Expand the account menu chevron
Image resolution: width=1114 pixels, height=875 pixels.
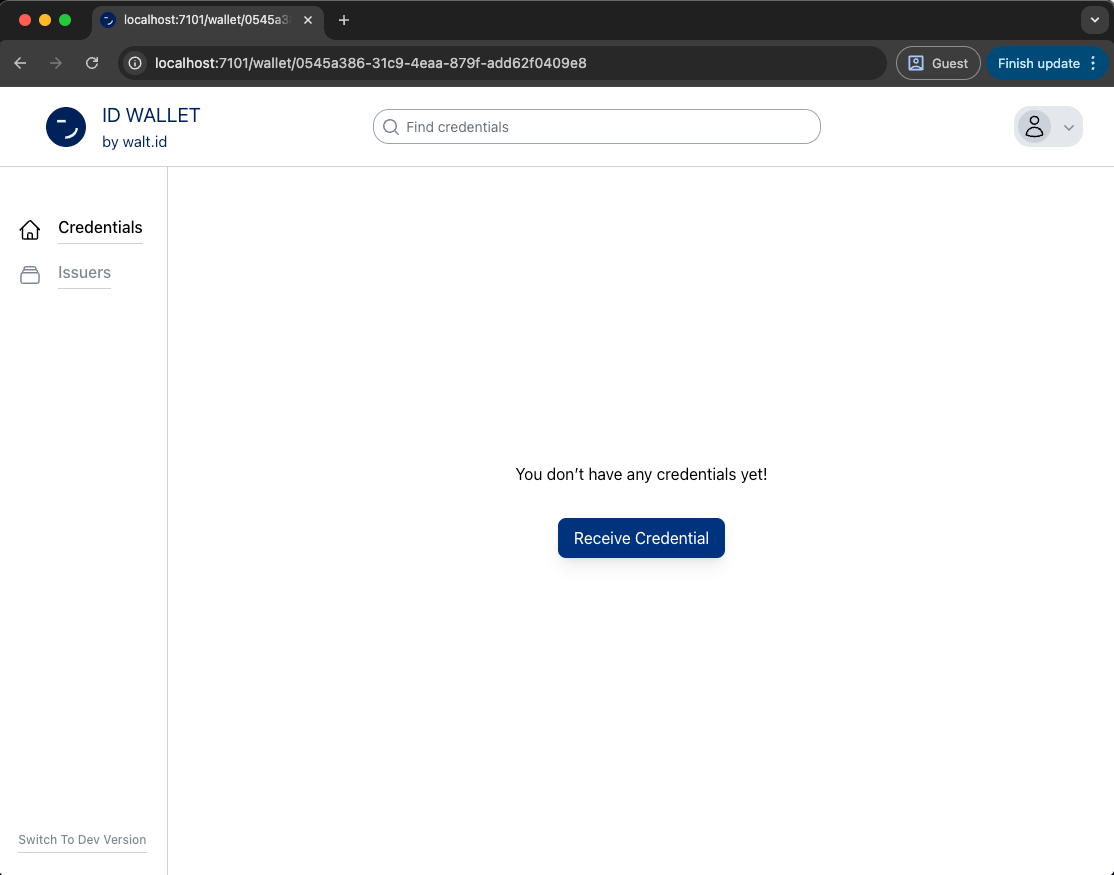pyautogui.click(x=1069, y=128)
